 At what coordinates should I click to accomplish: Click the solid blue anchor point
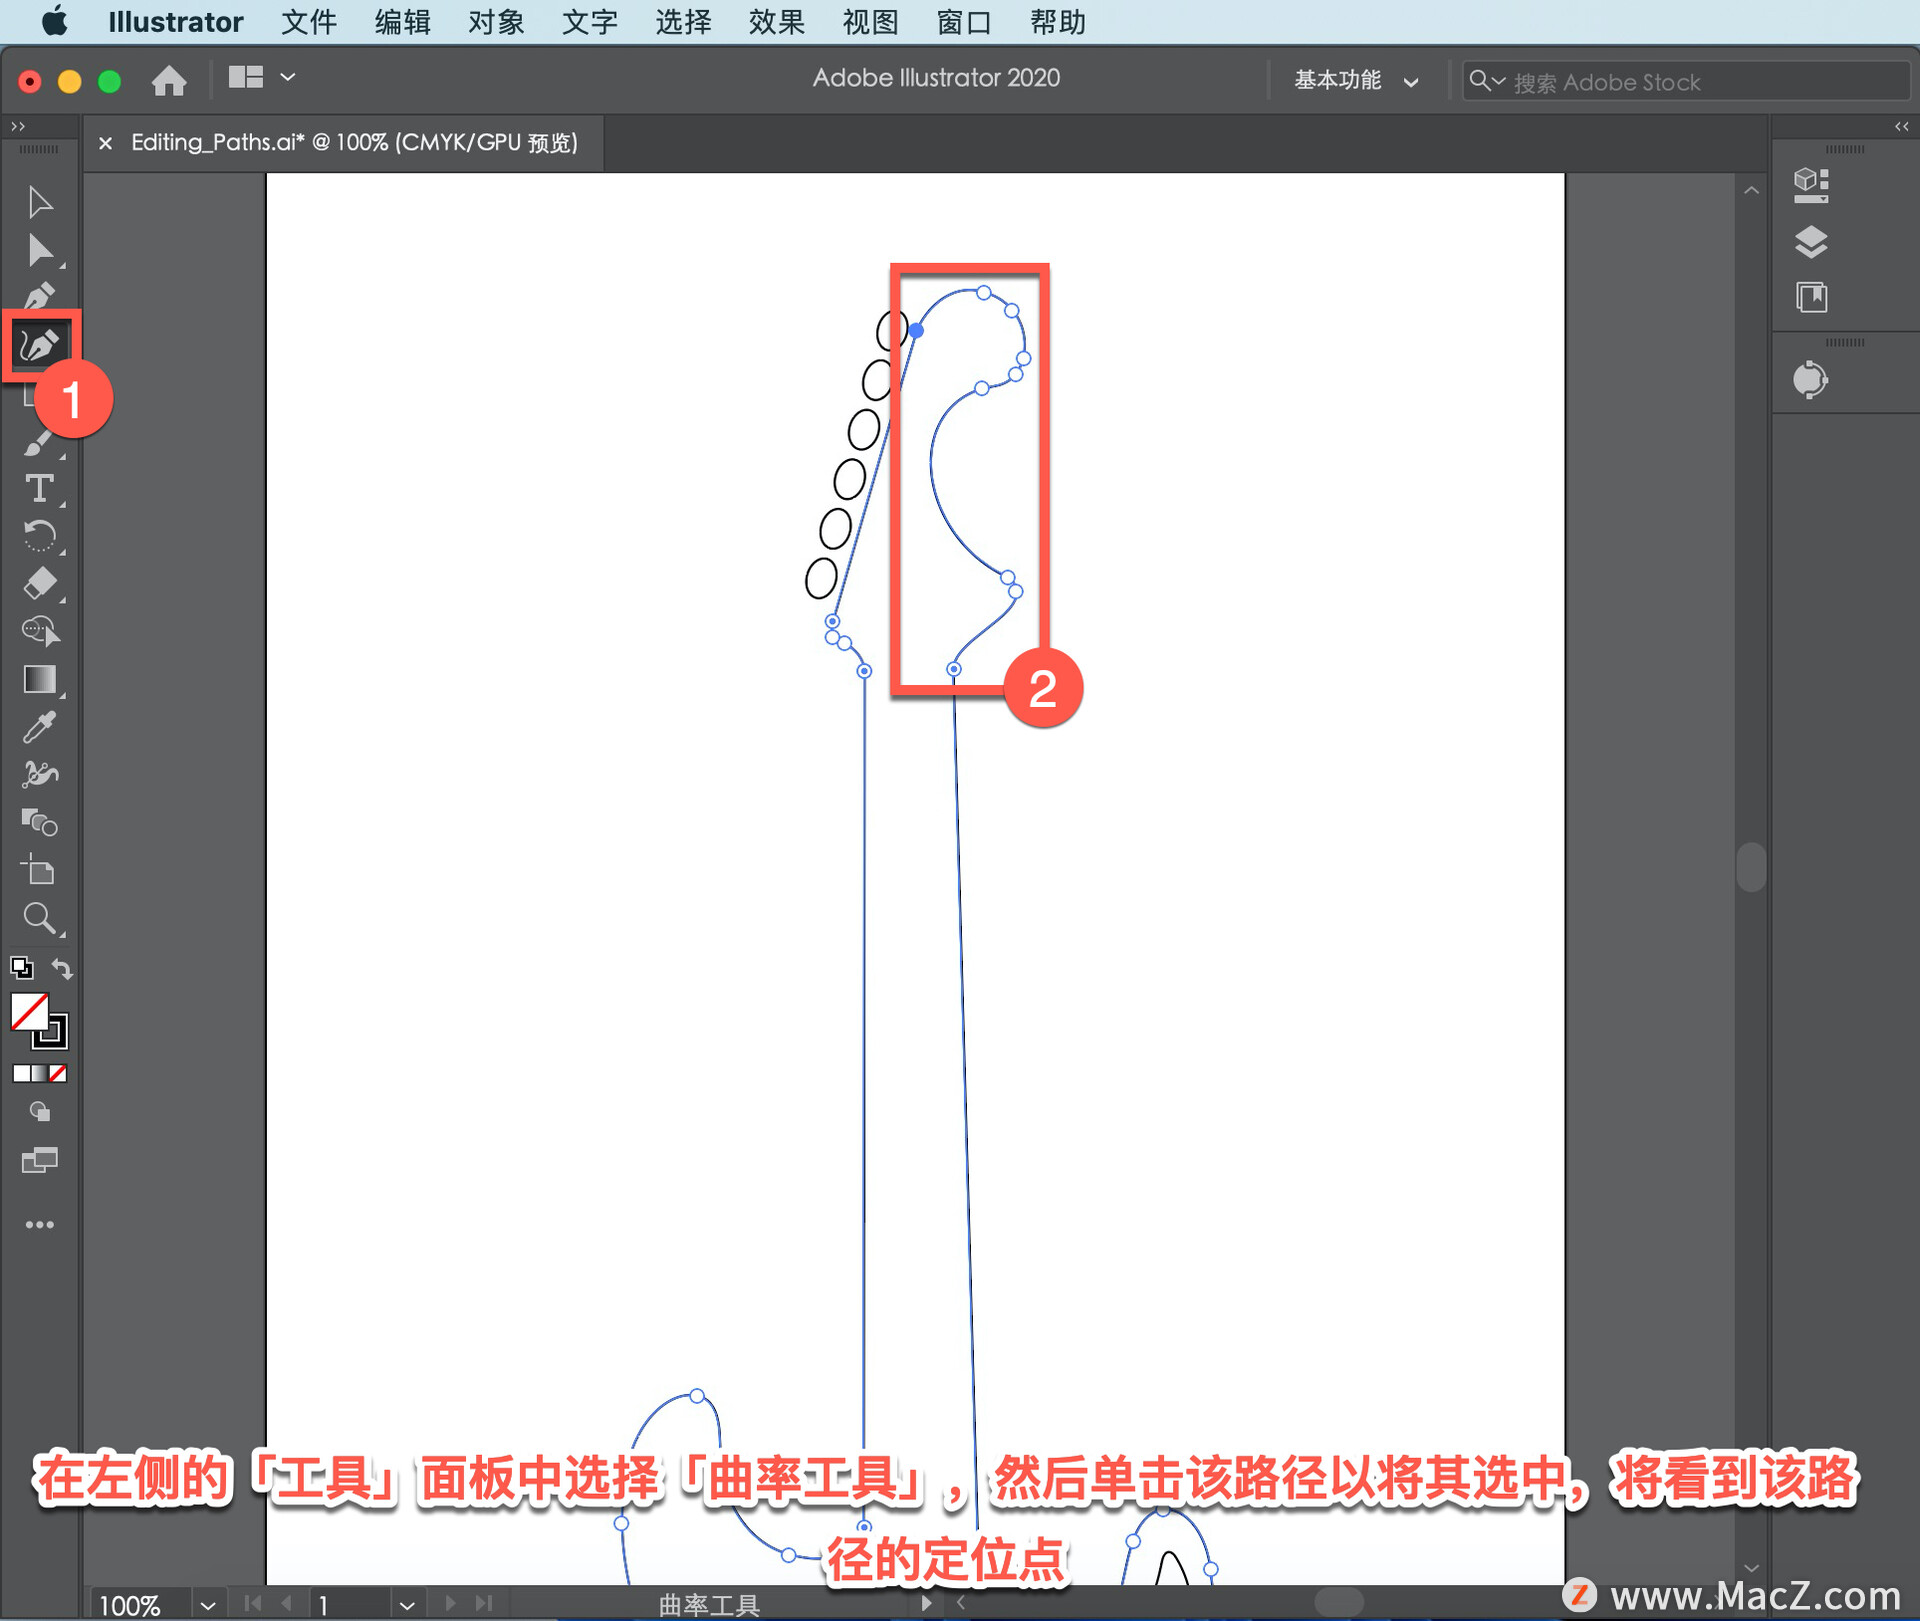(916, 330)
